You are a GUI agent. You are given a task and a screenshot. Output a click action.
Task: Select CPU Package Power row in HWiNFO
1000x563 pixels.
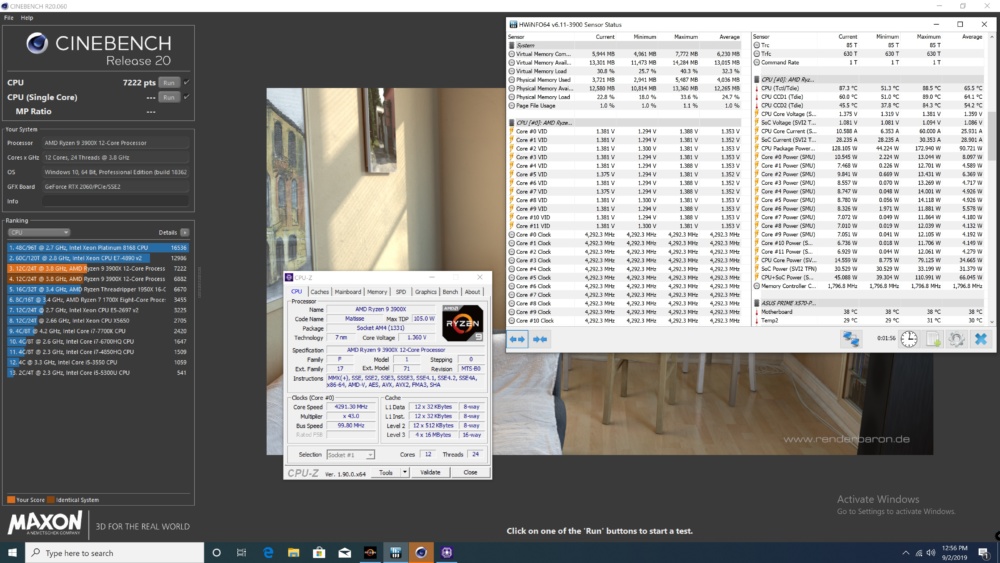coord(870,149)
